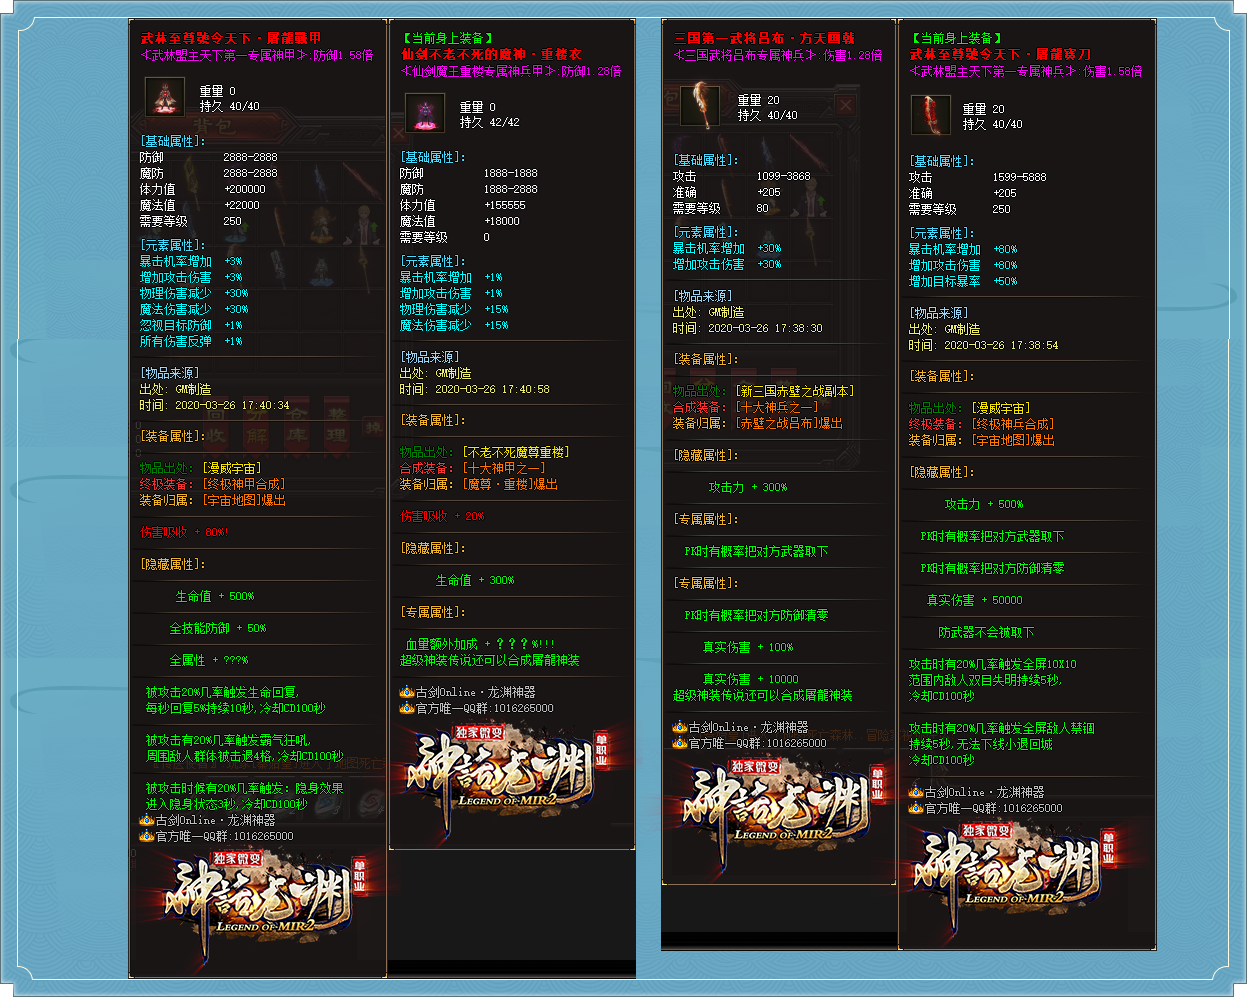1247x997 pixels.
Task: Click crown icon beside 古剑Online in 方天画戟 tooltip
Action: pyautogui.click(x=679, y=727)
